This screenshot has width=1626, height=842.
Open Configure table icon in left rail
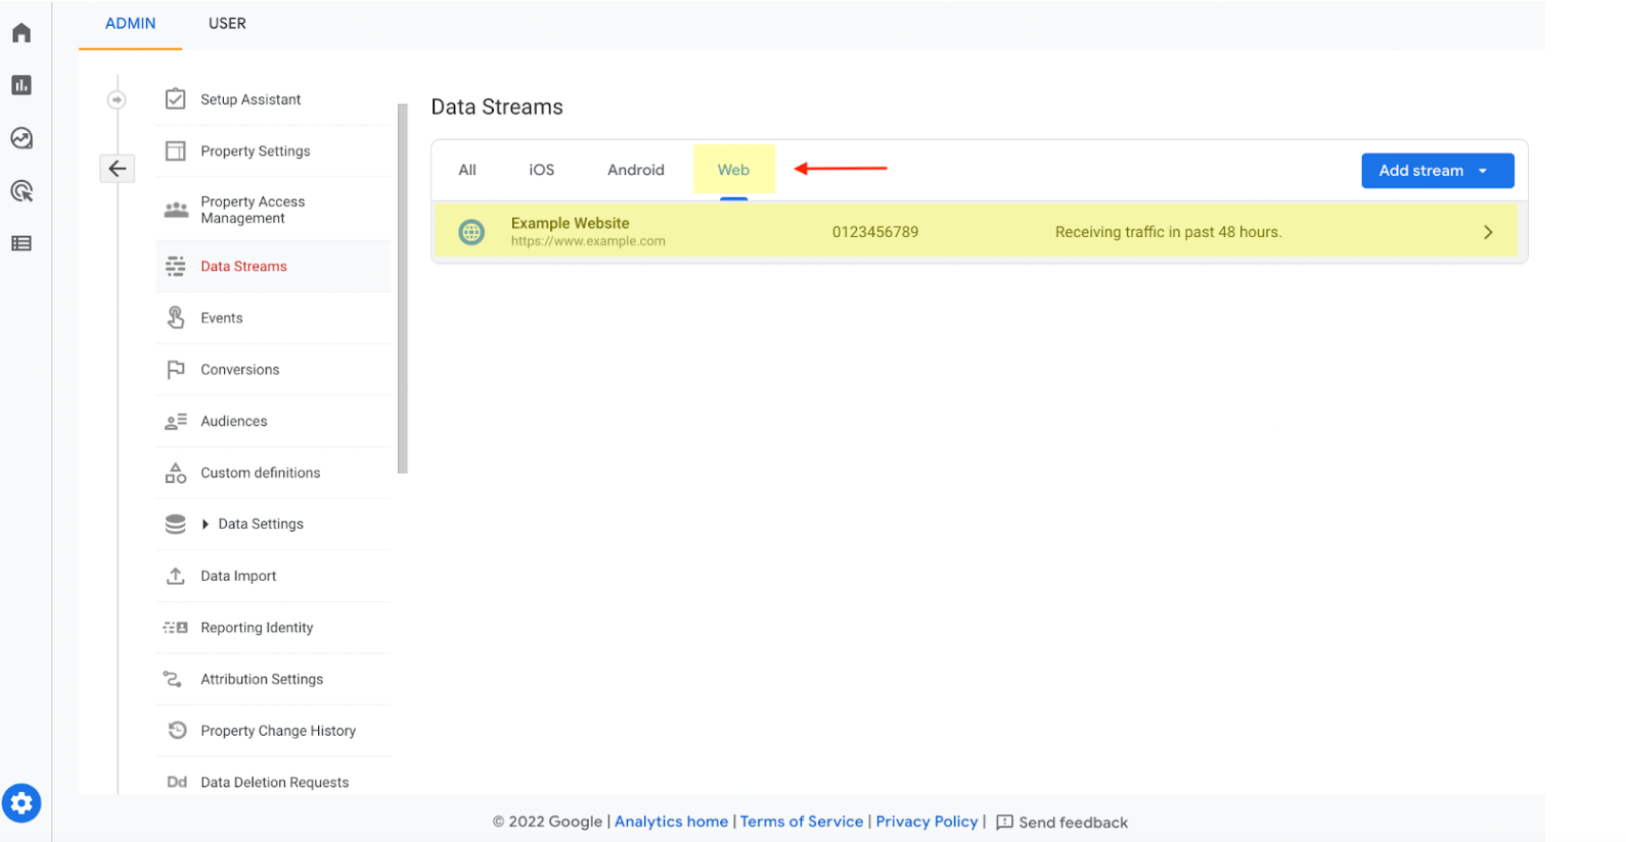tap(22, 243)
